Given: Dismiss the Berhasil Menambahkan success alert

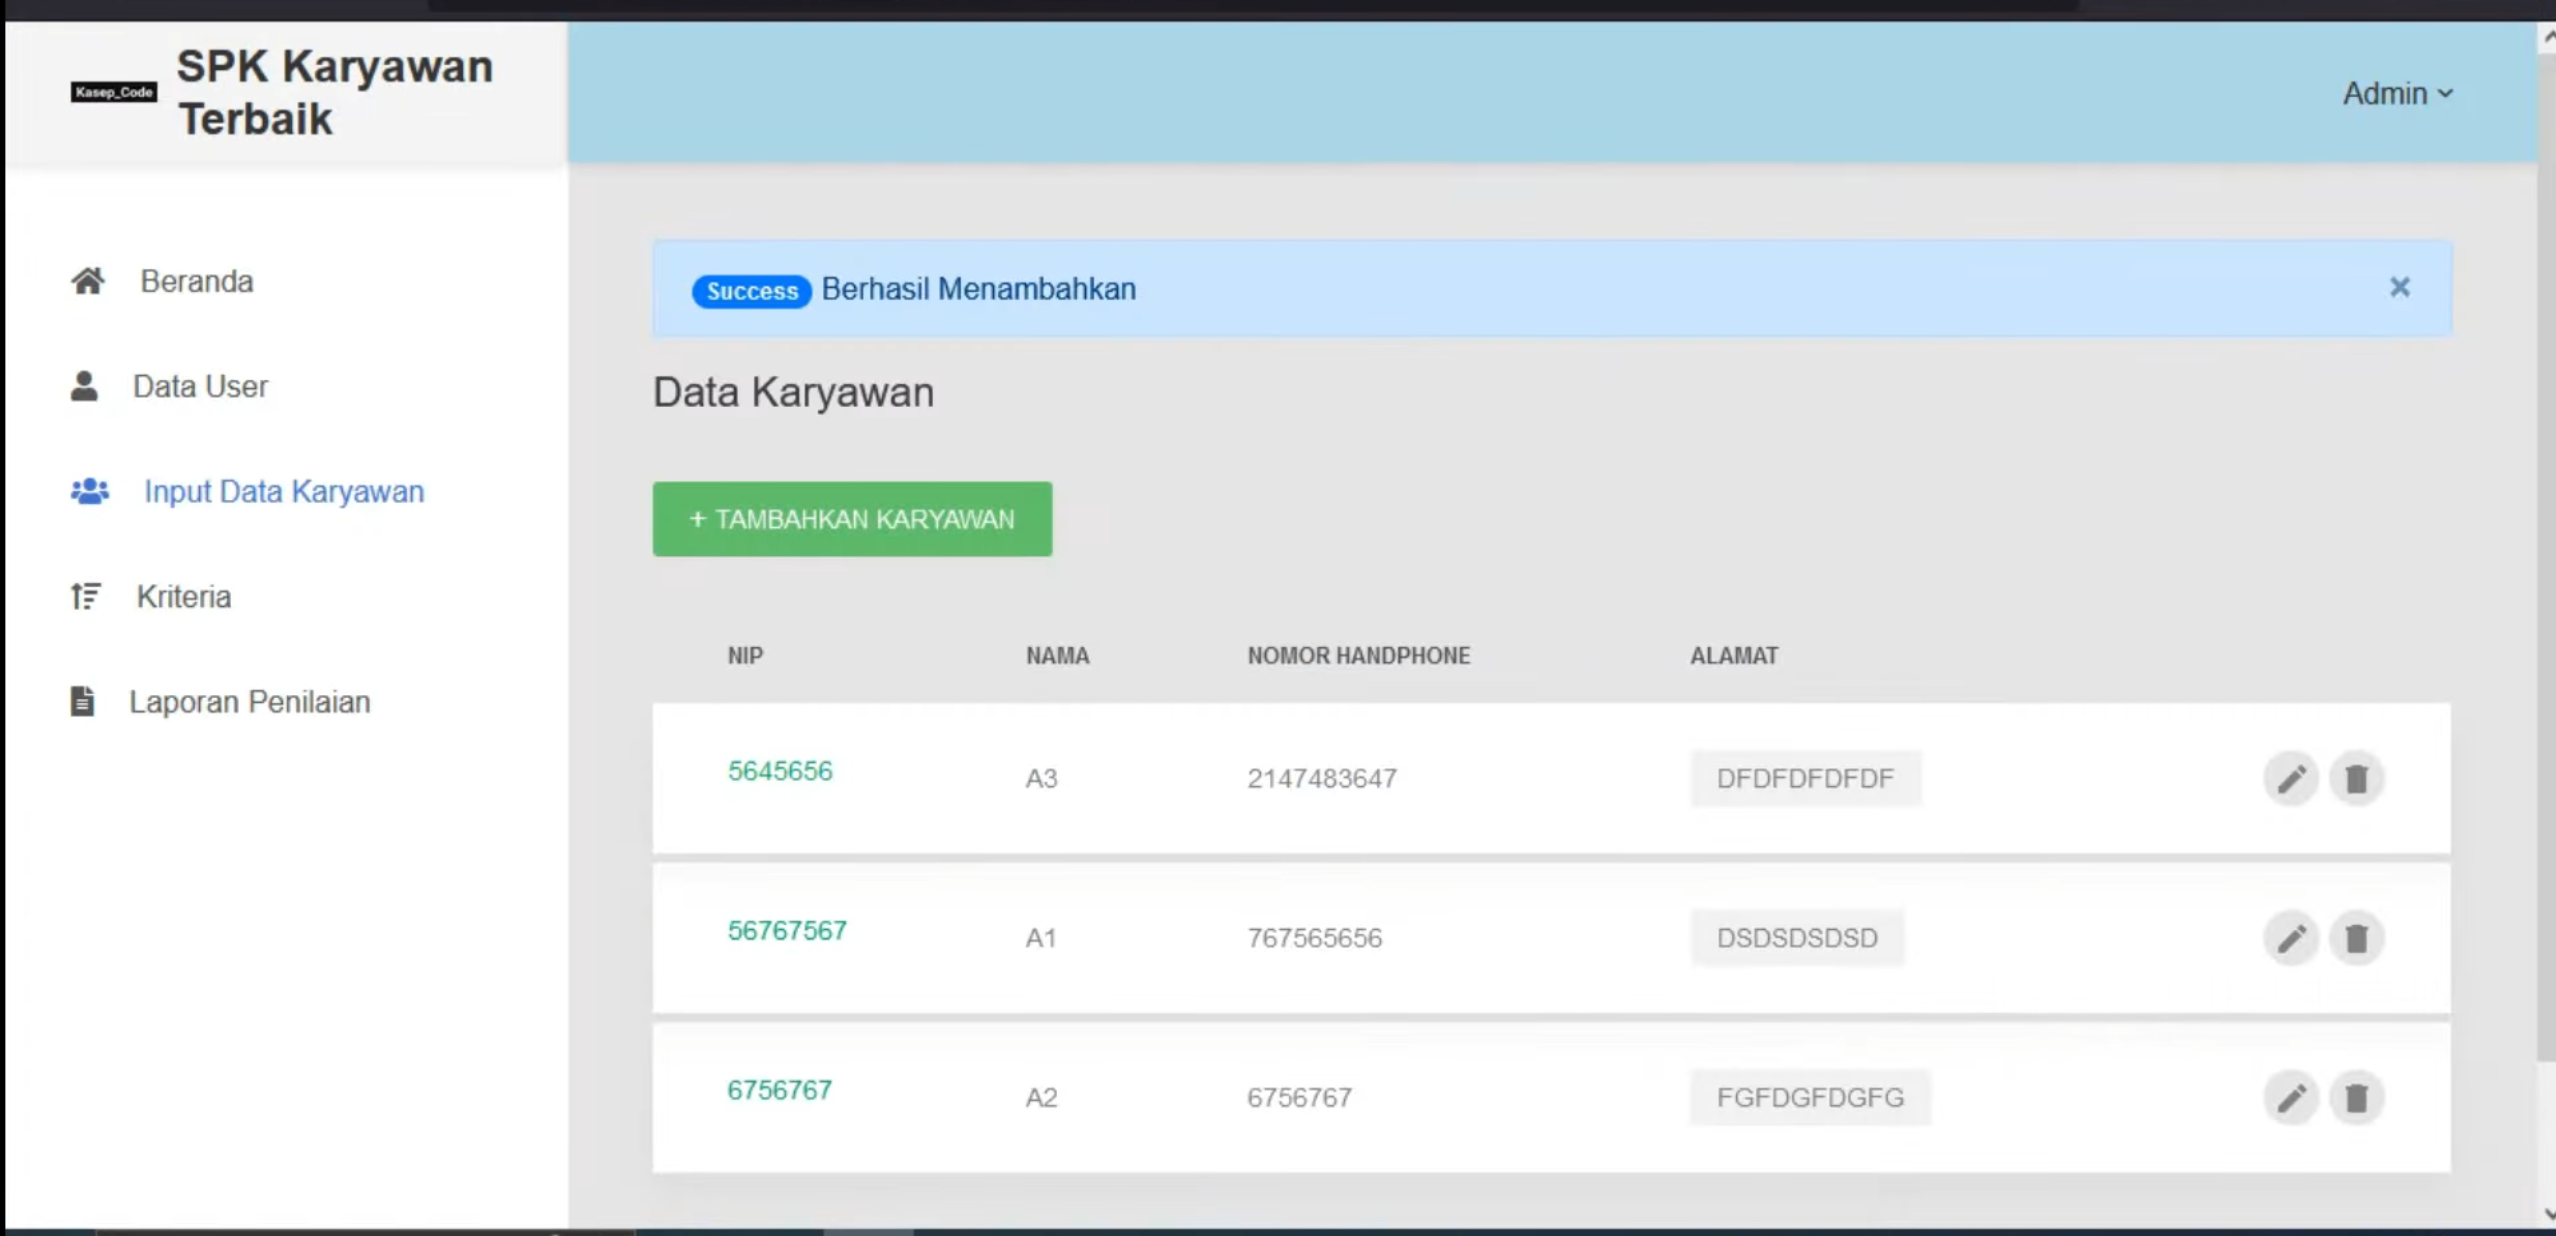Looking at the screenshot, I should pyautogui.click(x=2399, y=288).
